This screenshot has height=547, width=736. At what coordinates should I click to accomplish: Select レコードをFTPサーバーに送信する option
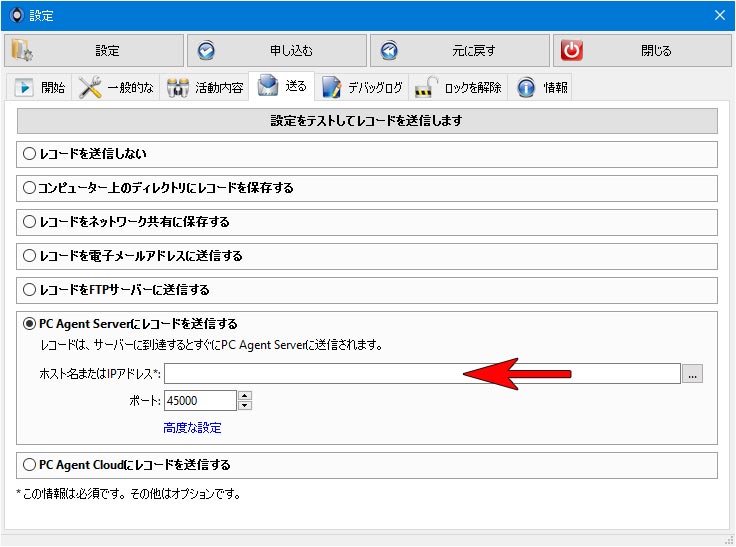tap(29, 290)
